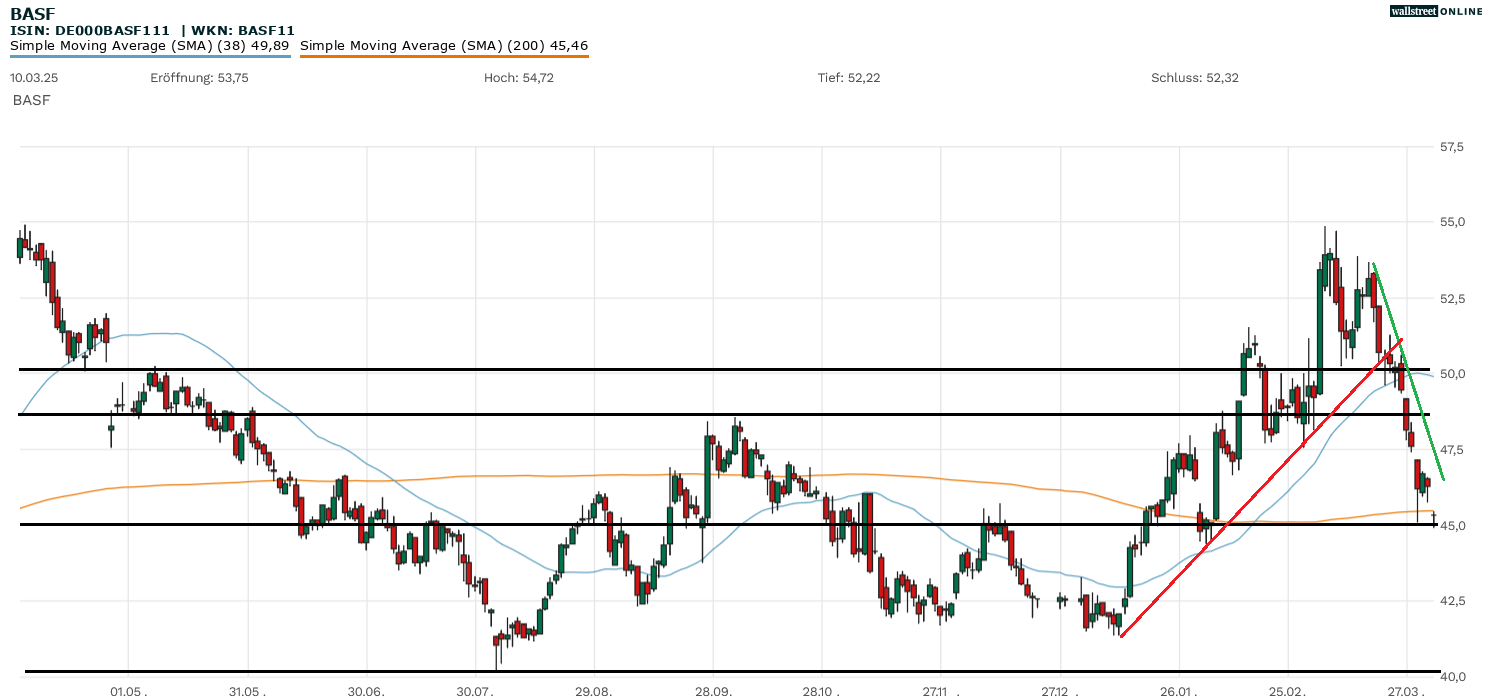Click the Tief 52,22 value
Image resolution: width=1490 pixels, height=698 pixels.
848,77
